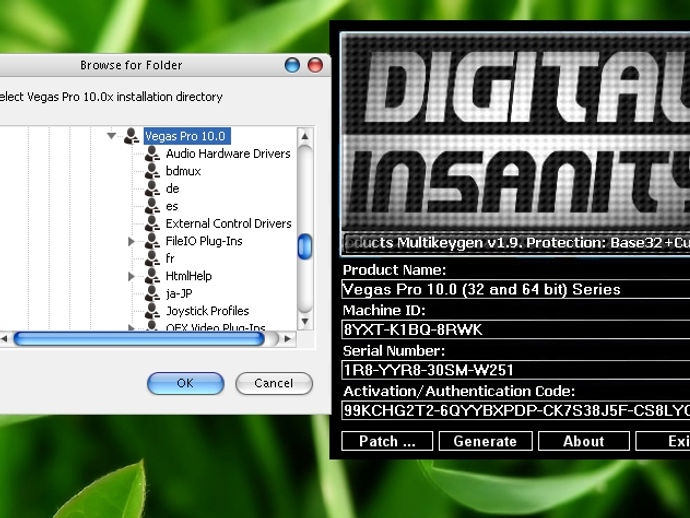Click the FileIO Plug-Ins folder icon
The height and width of the screenshot is (518, 690).
click(x=152, y=241)
